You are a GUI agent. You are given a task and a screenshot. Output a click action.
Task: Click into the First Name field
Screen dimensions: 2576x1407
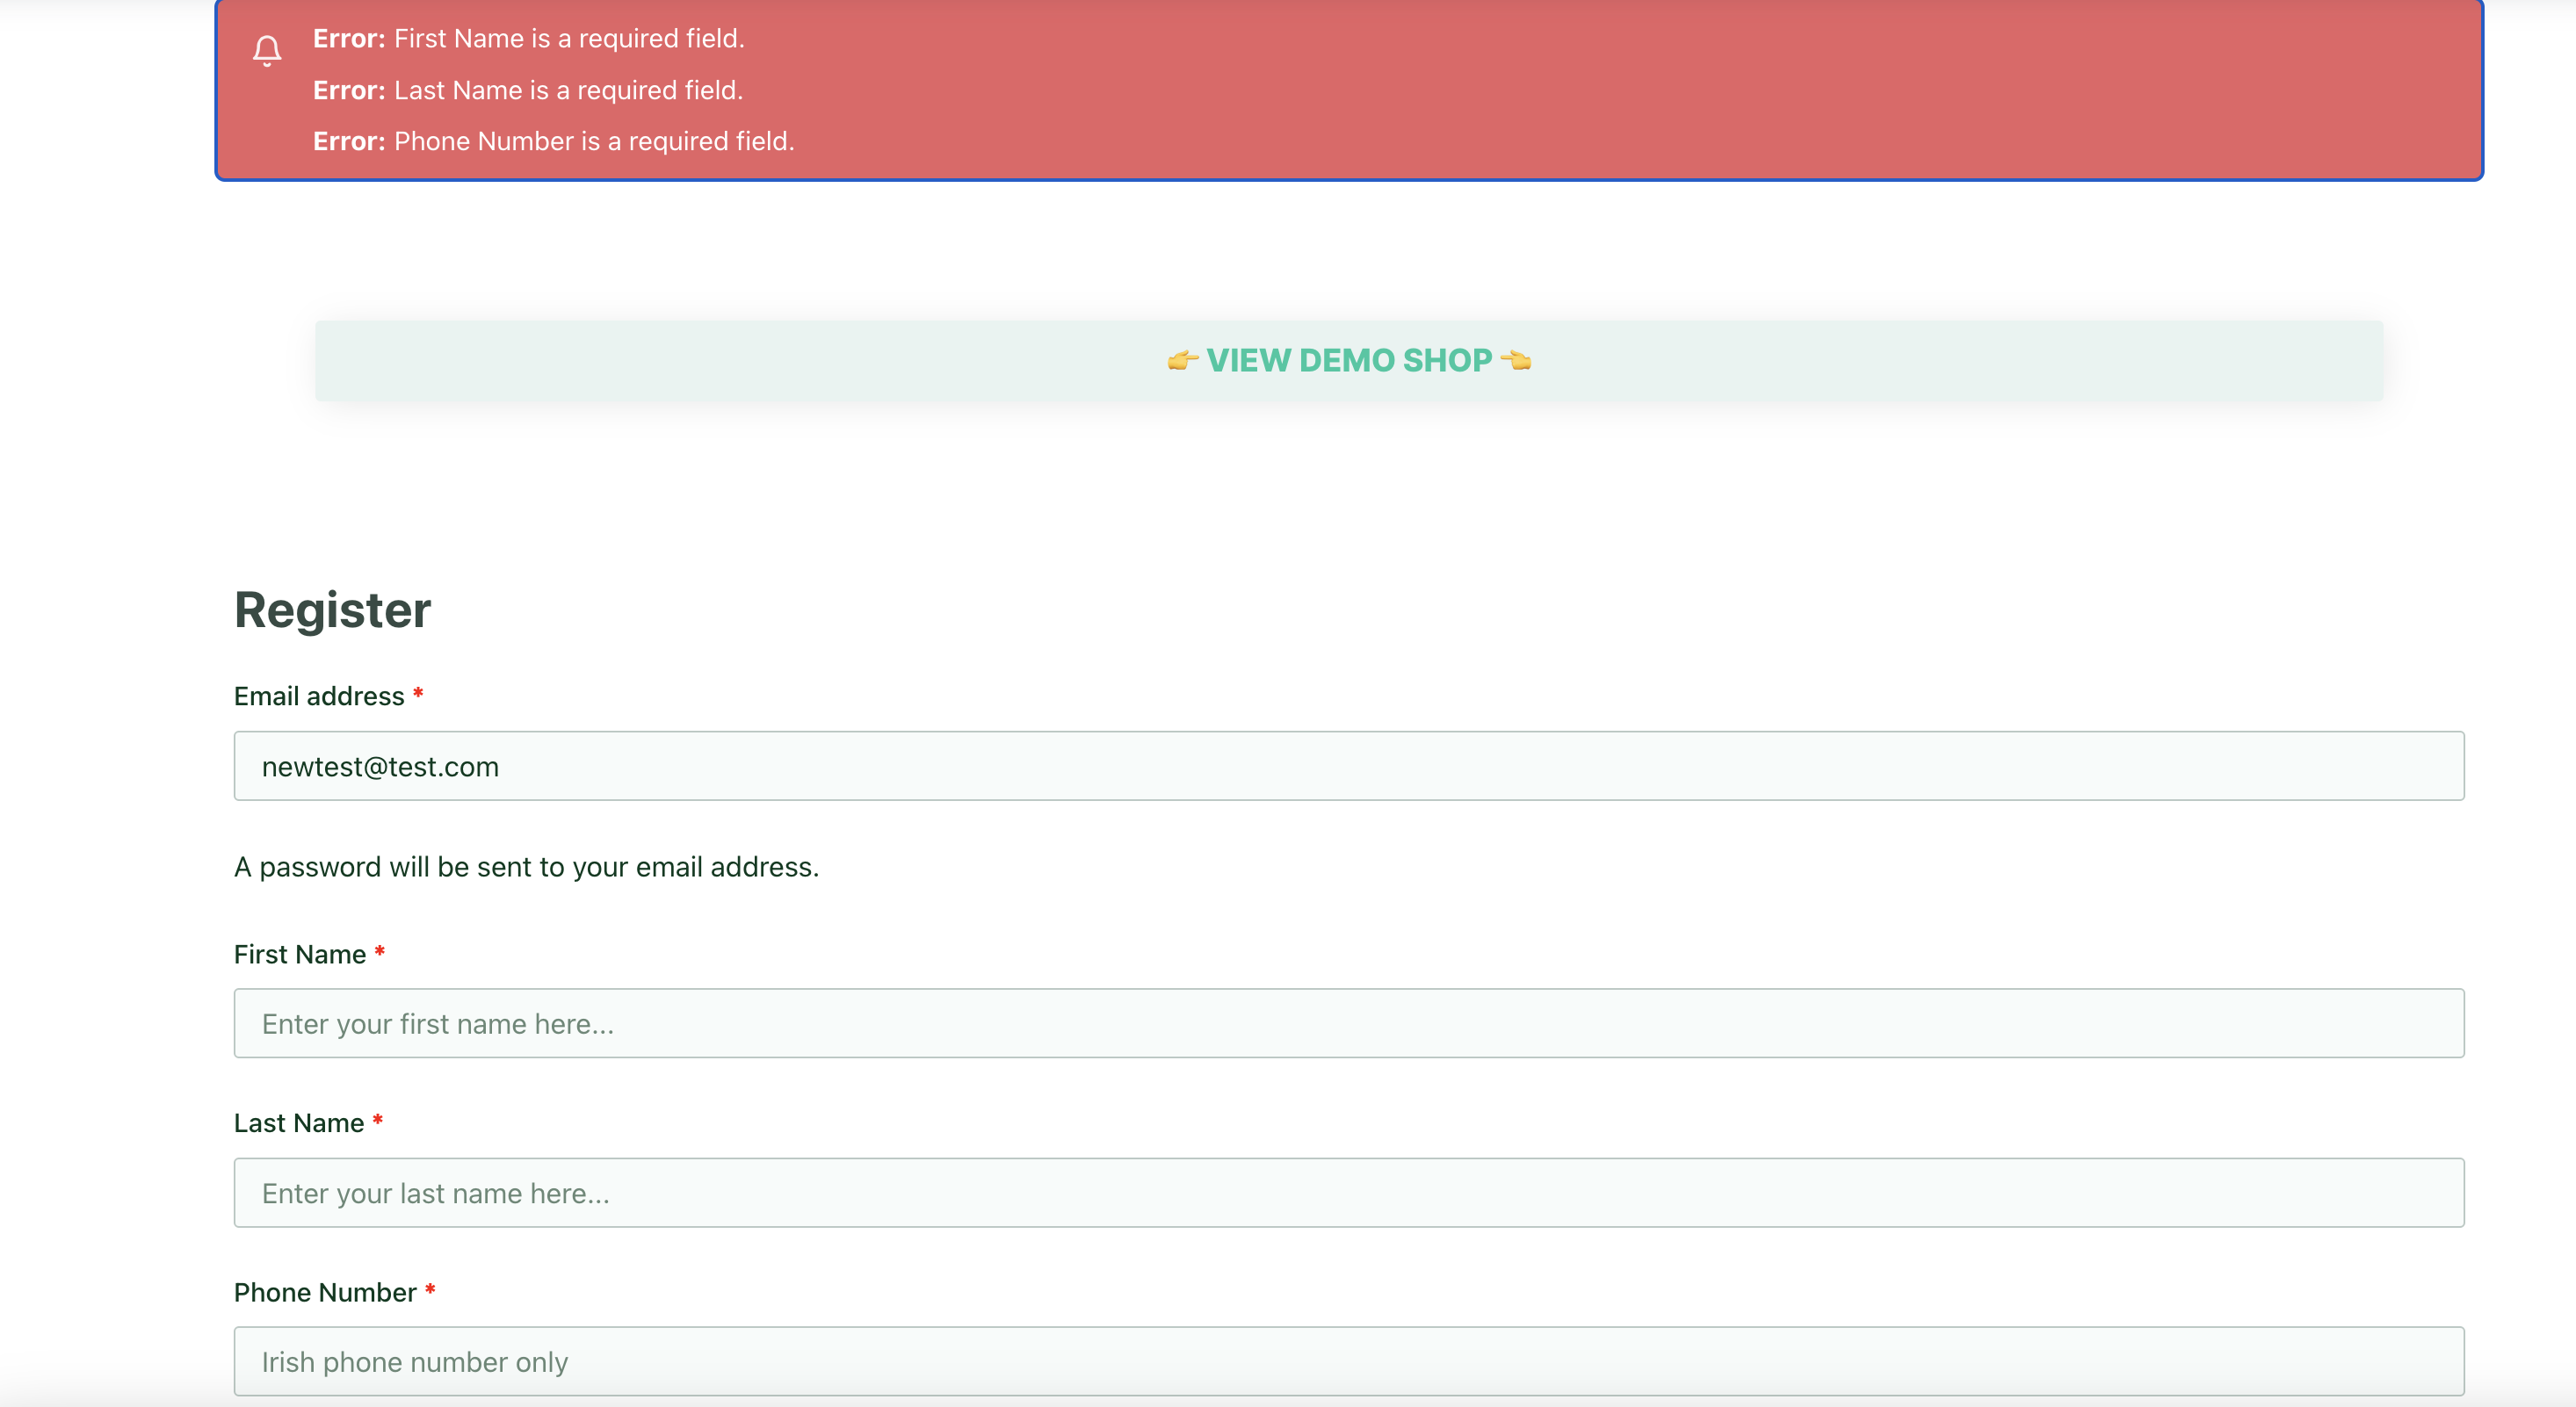coord(1349,1023)
